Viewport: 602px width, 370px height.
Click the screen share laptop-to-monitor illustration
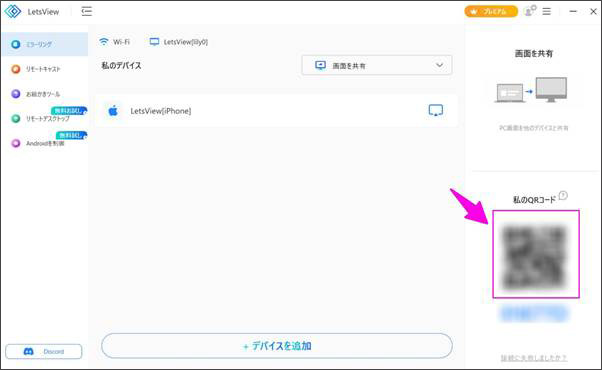click(531, 90)
